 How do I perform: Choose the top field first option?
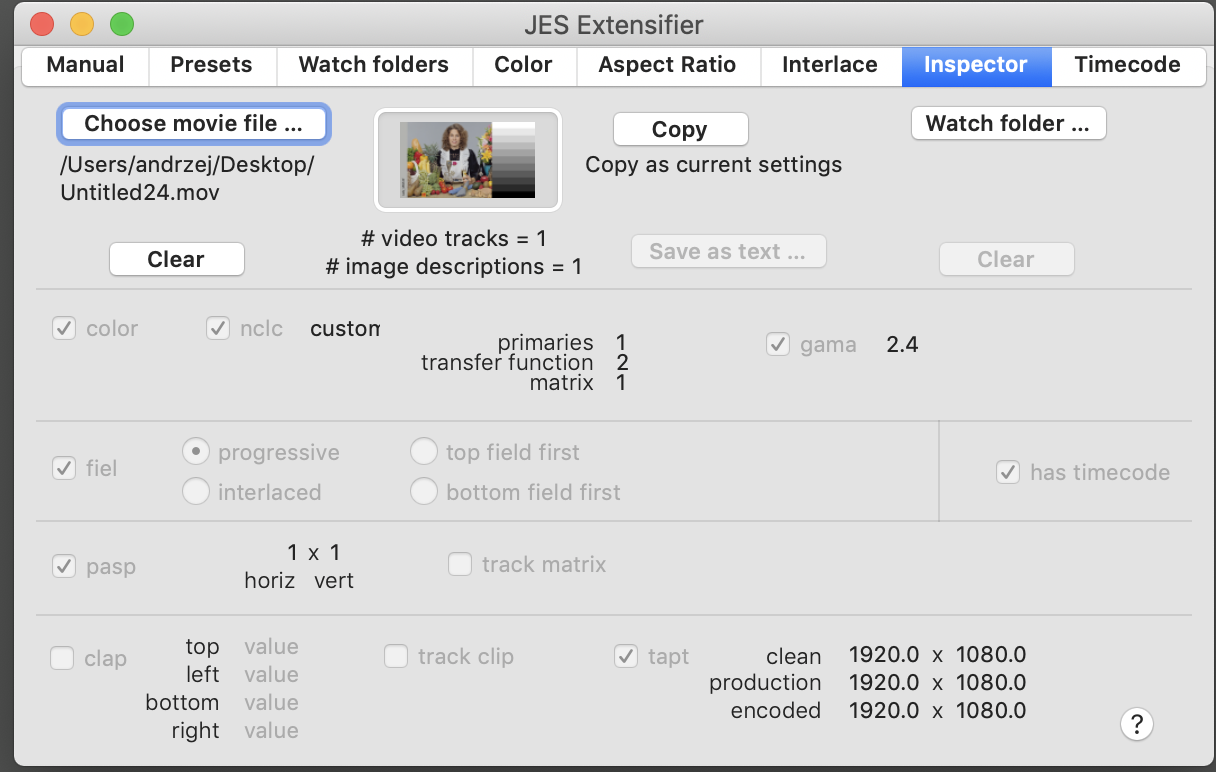click(x=424, y=452)
